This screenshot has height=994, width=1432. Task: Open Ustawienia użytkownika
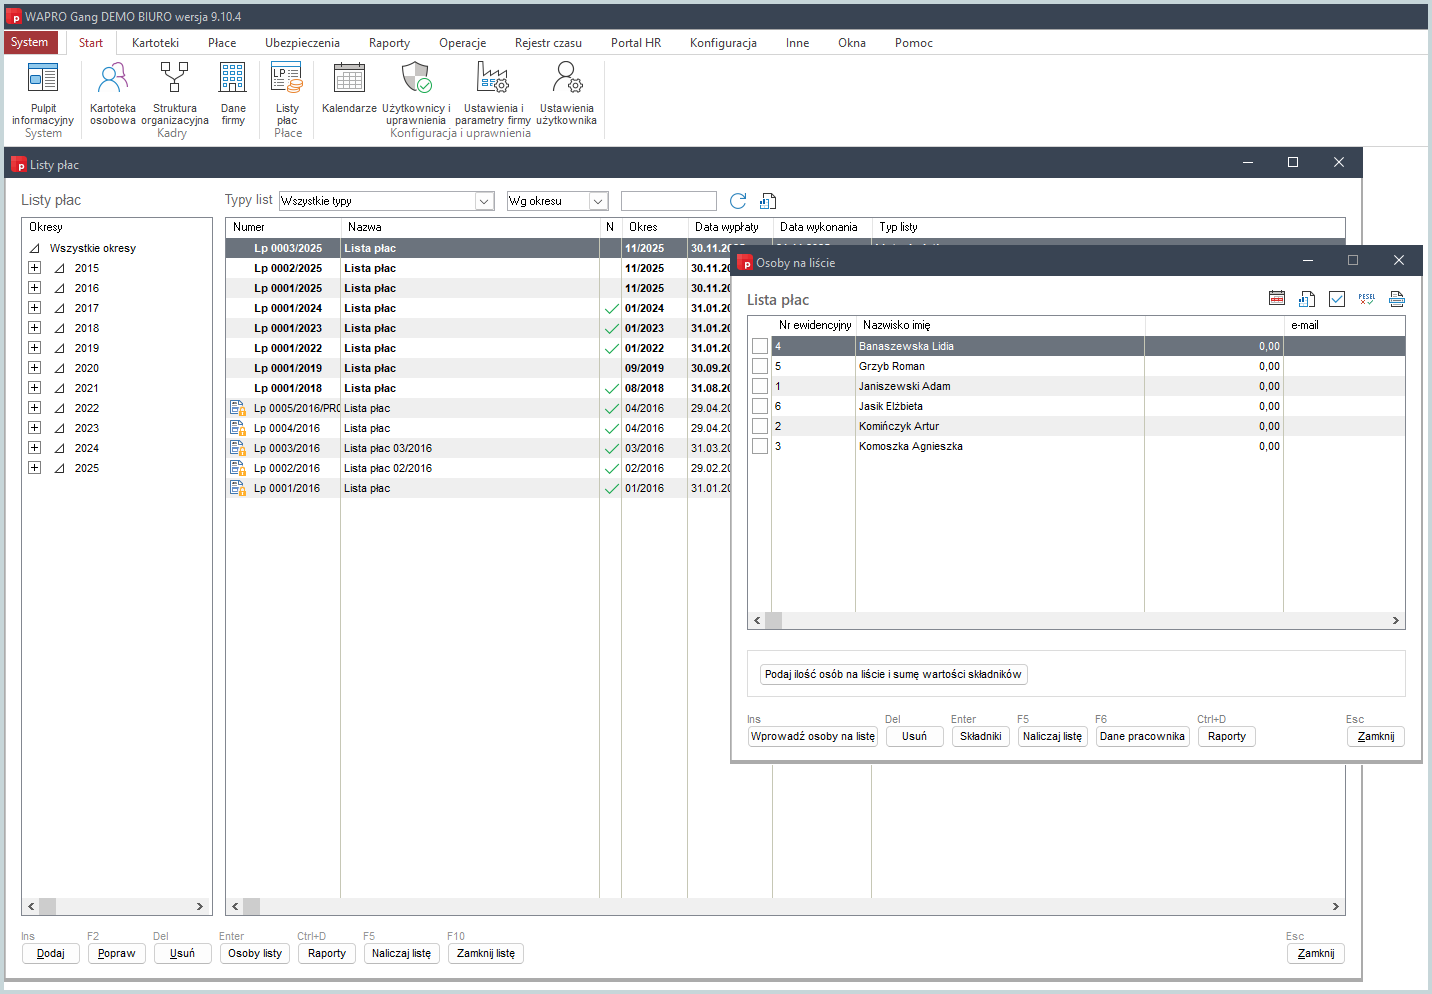(566, 93)
